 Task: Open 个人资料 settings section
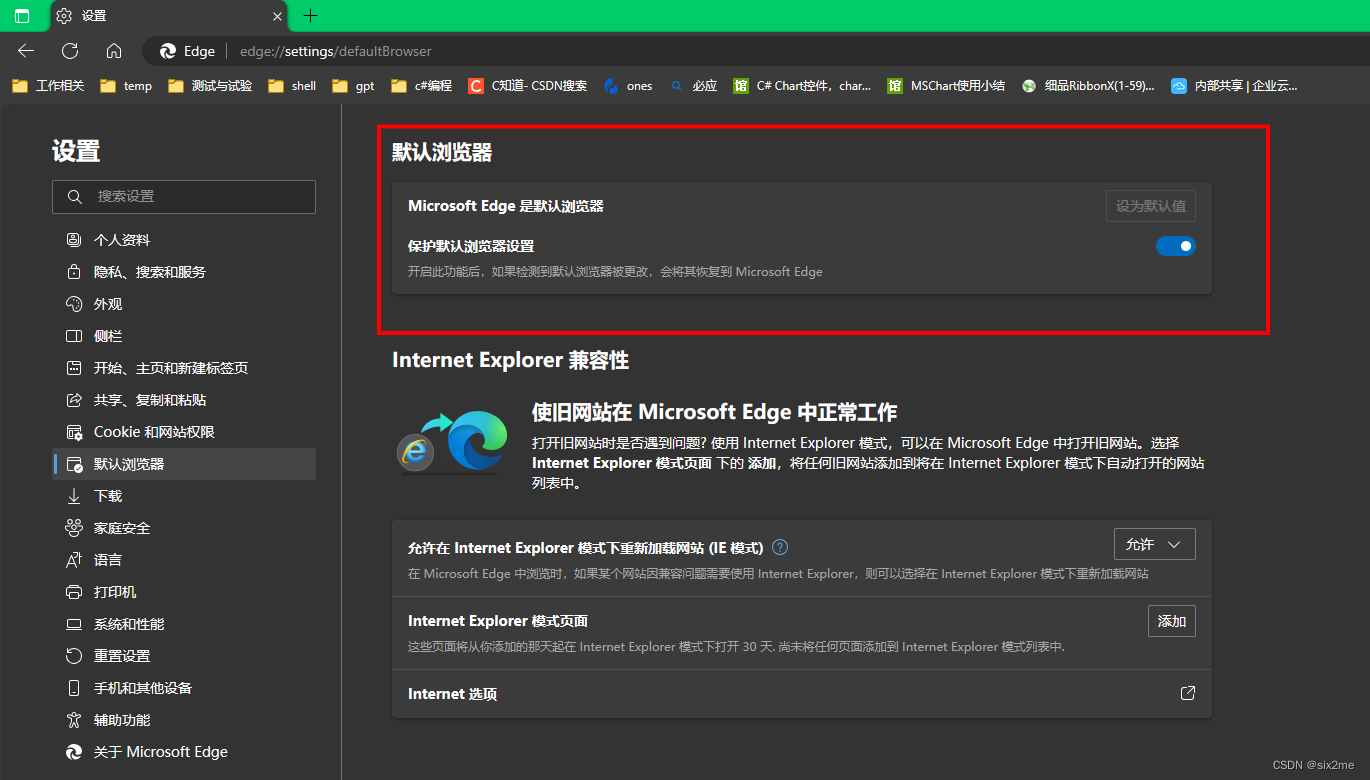click(x=184, y=240)
